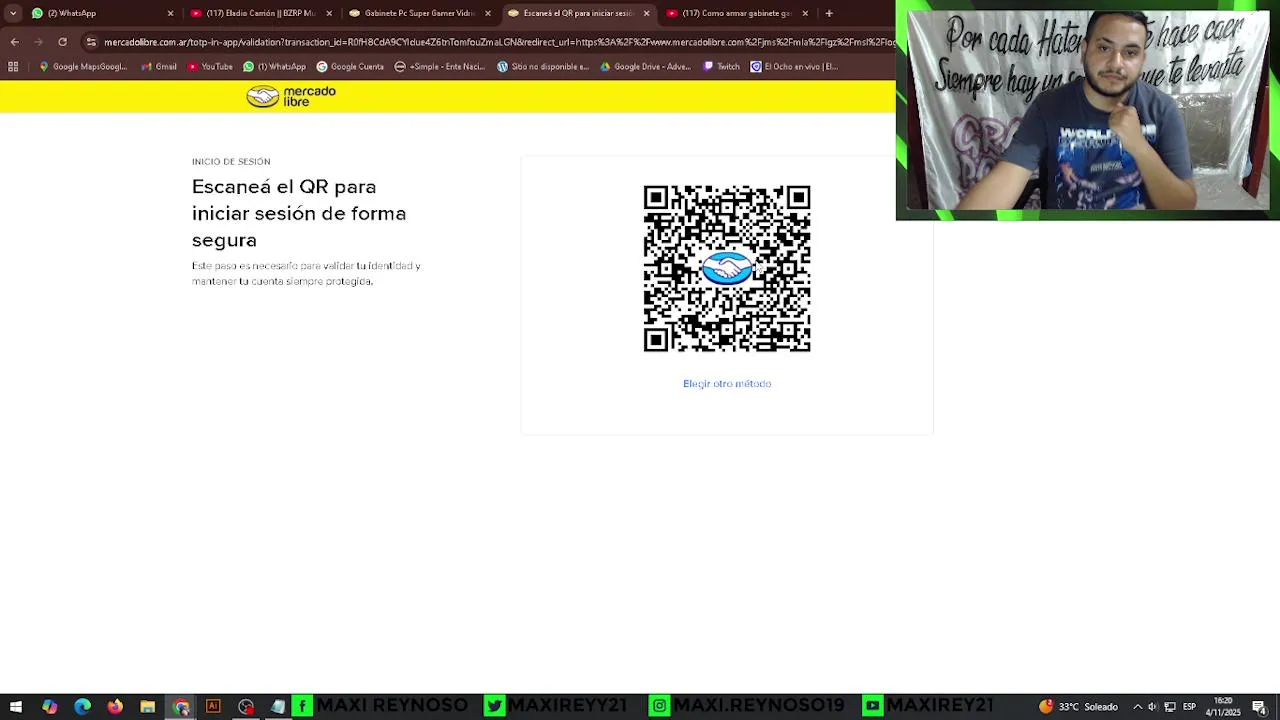Open the notification center icon

point(1260,707)
